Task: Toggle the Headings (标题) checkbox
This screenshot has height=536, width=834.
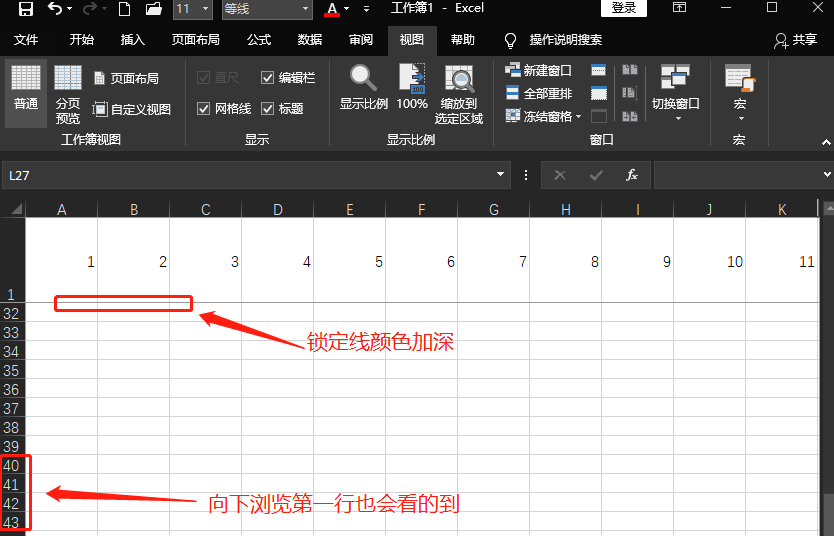Action: (x=268, y=109)
